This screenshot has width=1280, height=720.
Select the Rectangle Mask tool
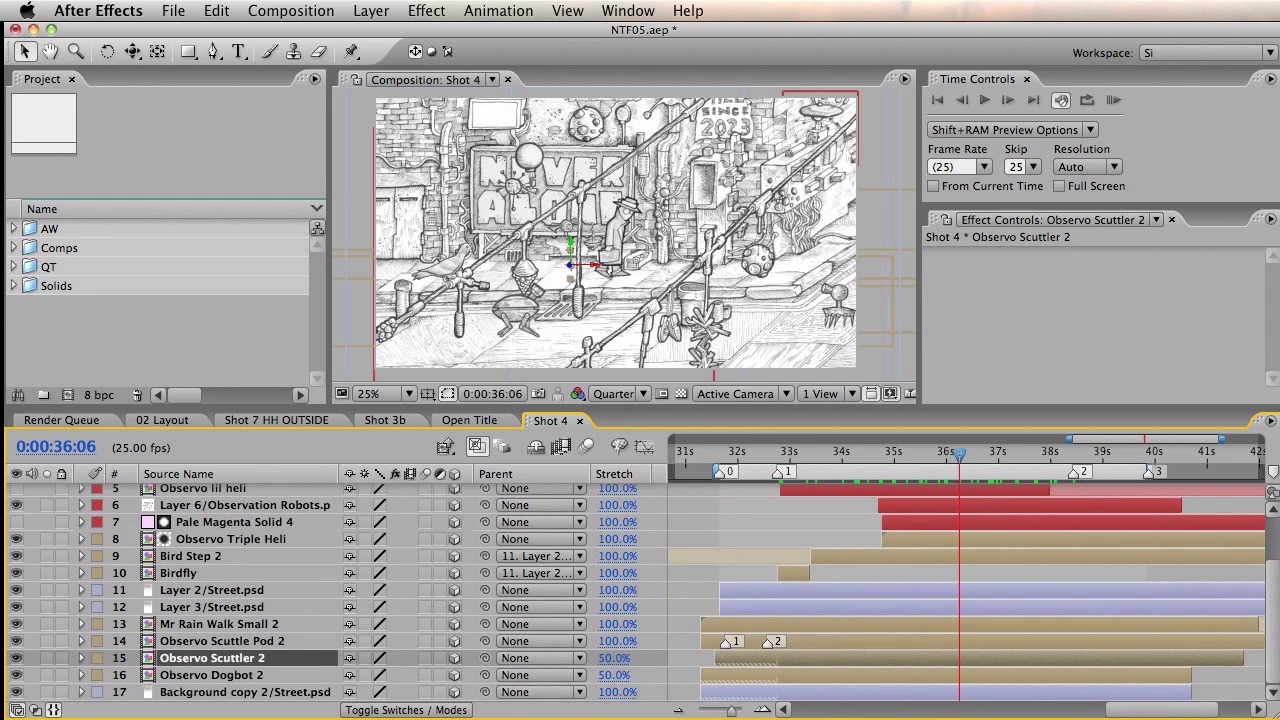click(x=188, y=52)
